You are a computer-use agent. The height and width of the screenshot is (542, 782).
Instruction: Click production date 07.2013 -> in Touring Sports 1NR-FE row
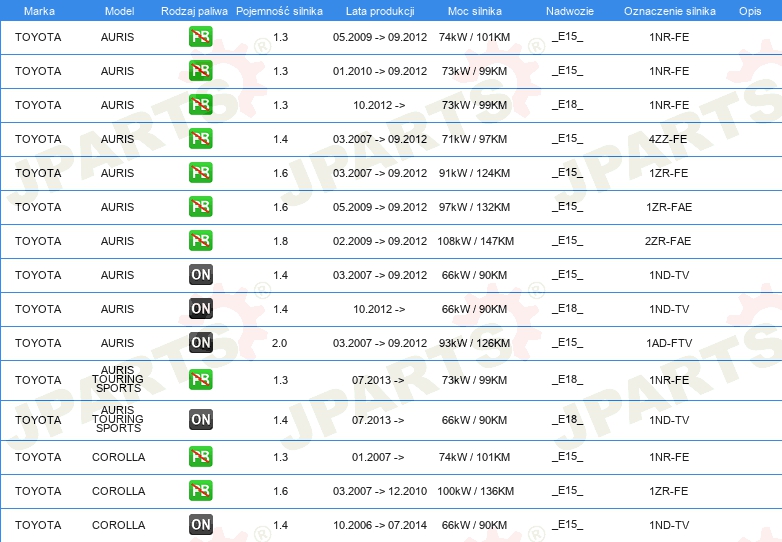coord(378,380)
